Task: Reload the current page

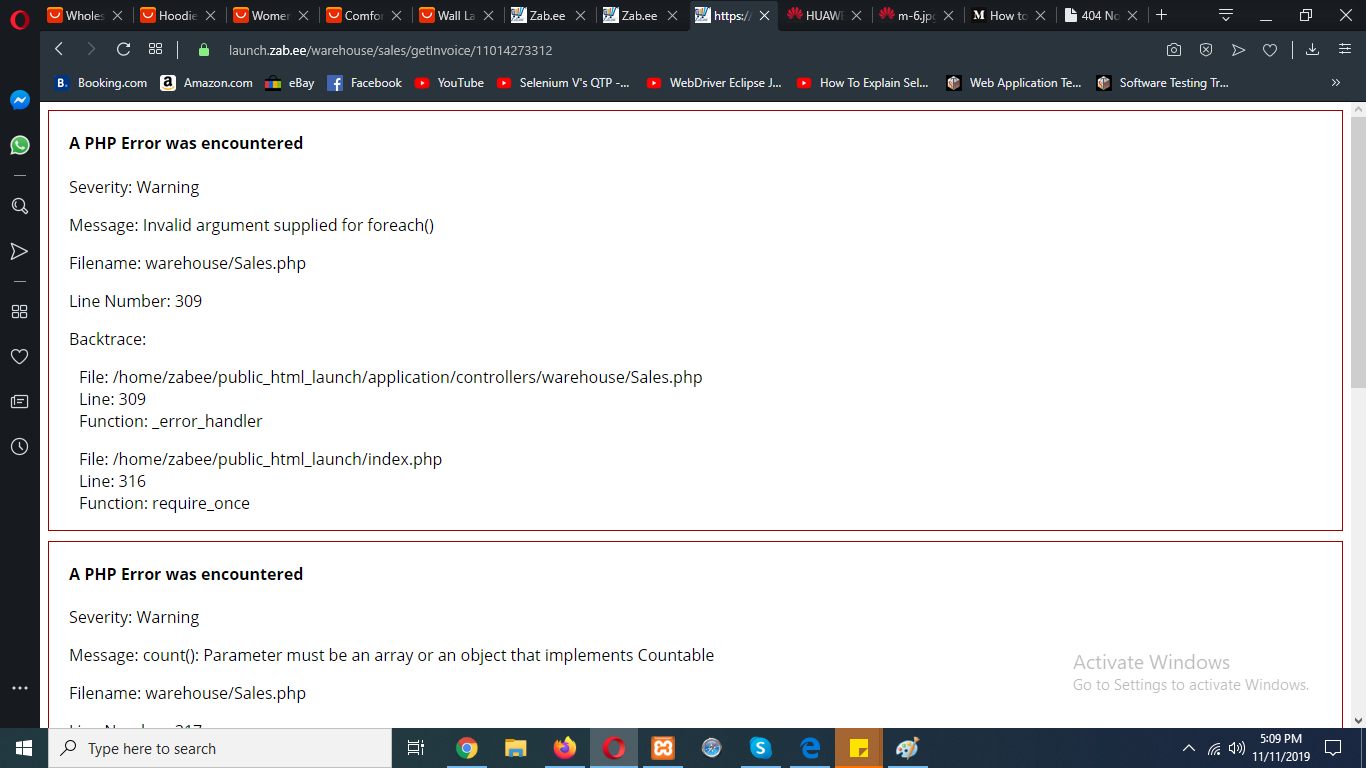Action: (124, 49)
